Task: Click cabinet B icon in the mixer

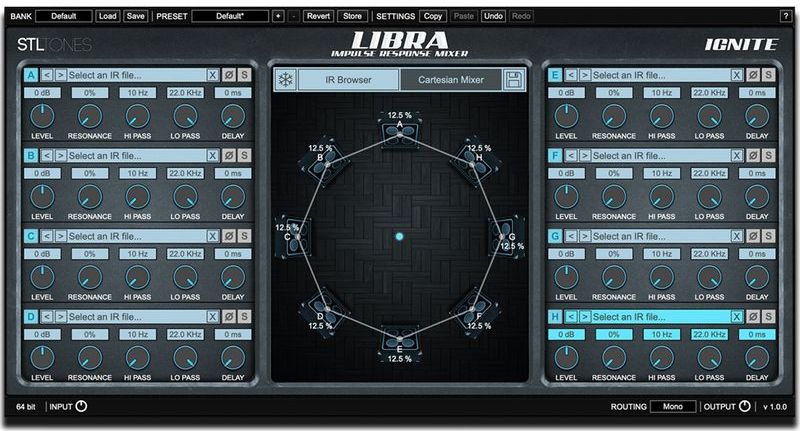Action: tap(324, 163)
